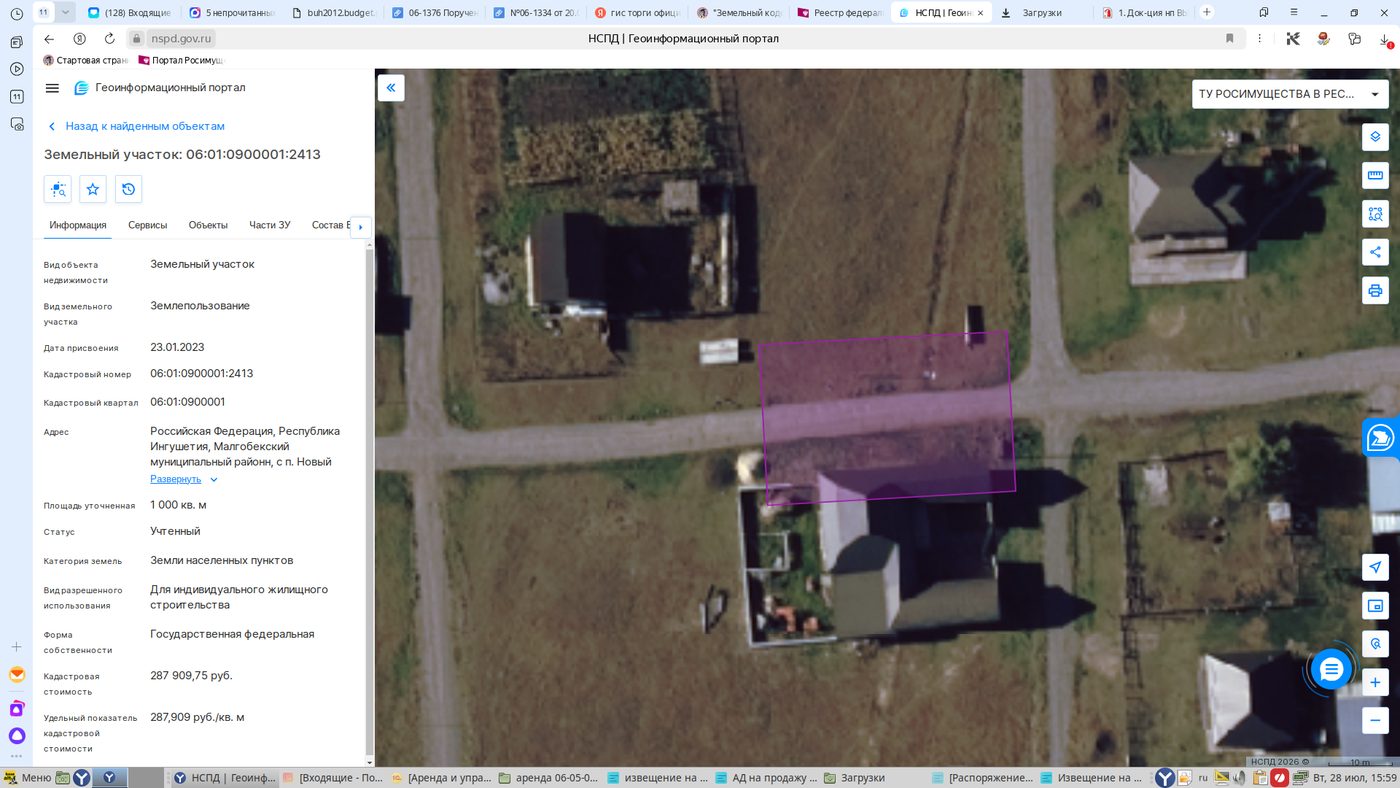Open ТУ Росимущества dropdown selector
Screen dimensions: 1400x788
point(1290,94)
